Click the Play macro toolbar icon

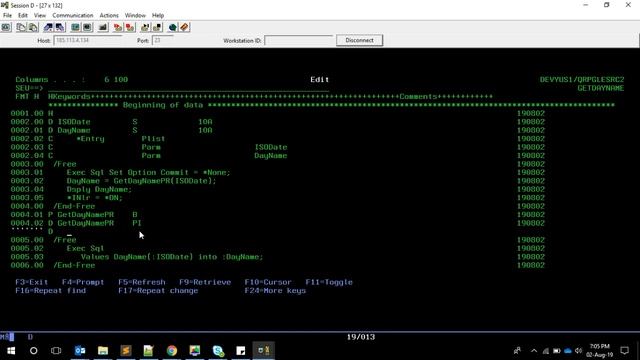pos(145,27)
